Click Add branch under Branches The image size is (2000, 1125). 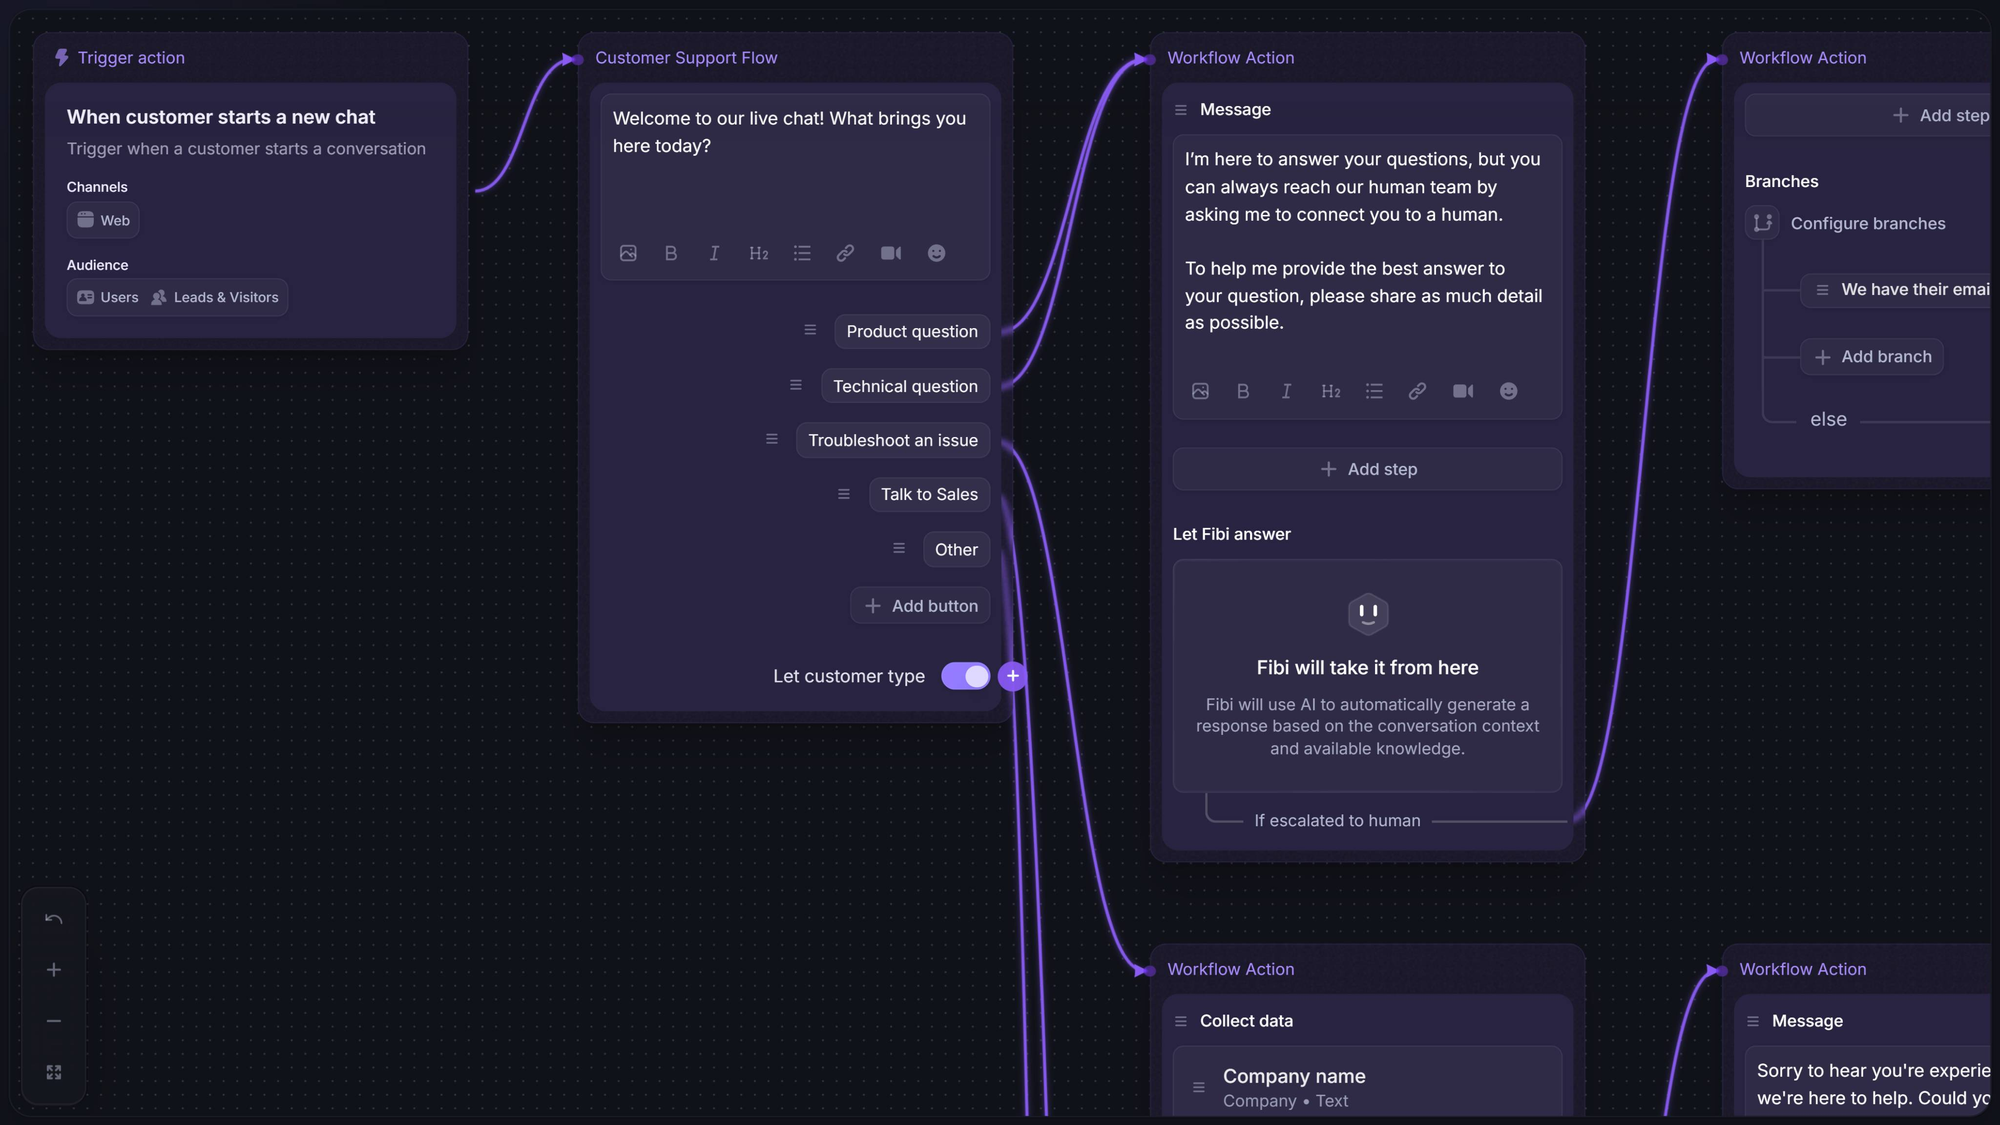[x=1872, y=357]
